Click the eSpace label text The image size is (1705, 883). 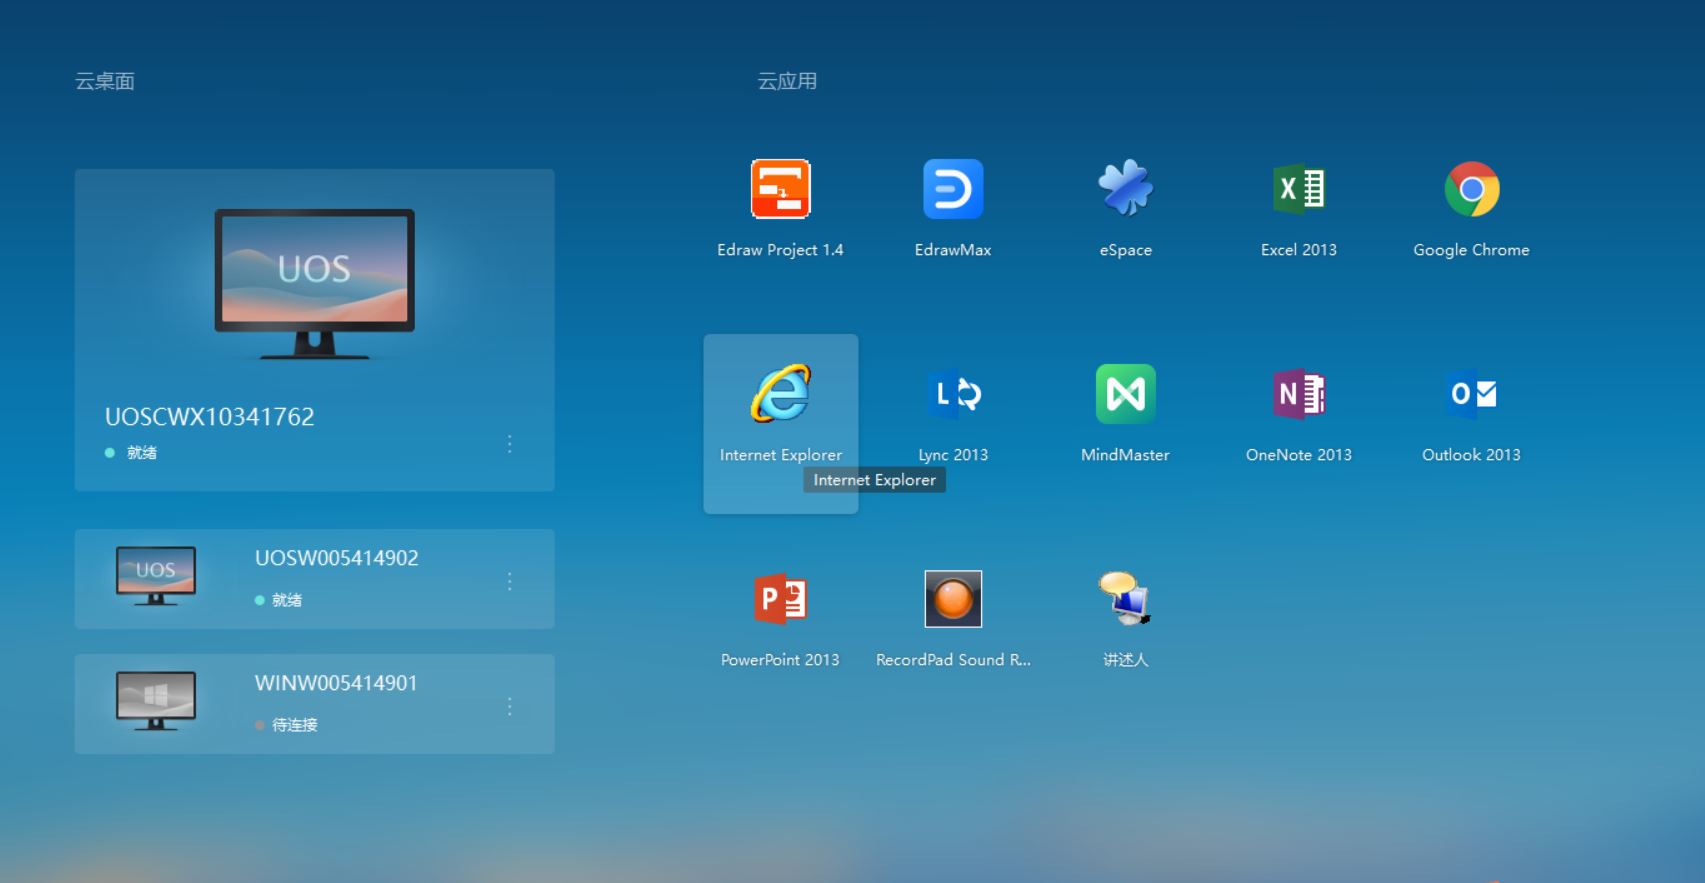(1126, 250)
